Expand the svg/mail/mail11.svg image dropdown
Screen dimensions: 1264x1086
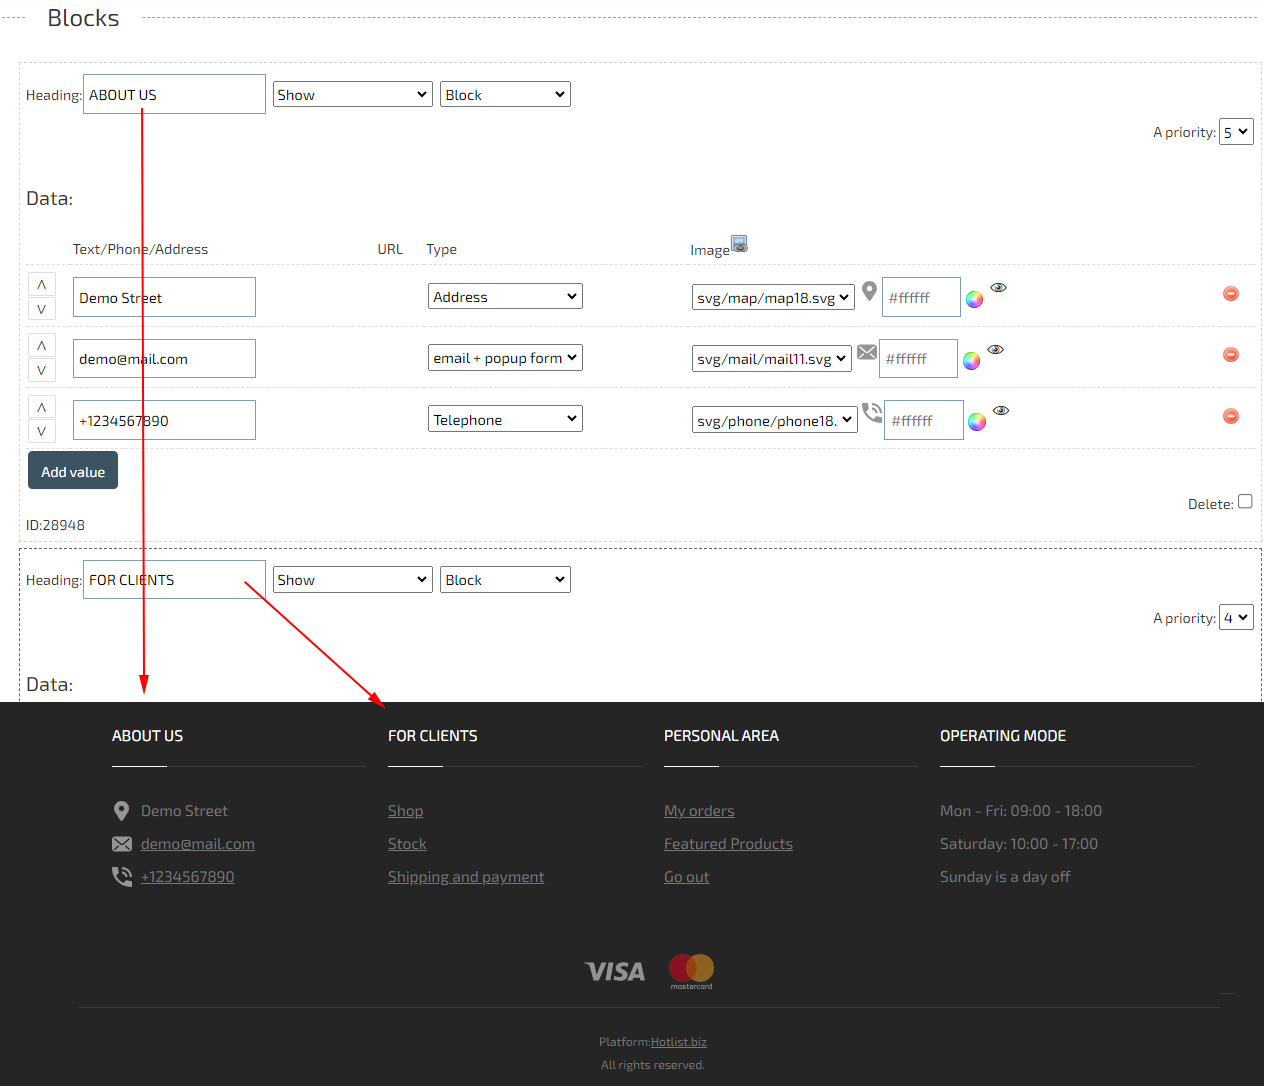(771, 359)
